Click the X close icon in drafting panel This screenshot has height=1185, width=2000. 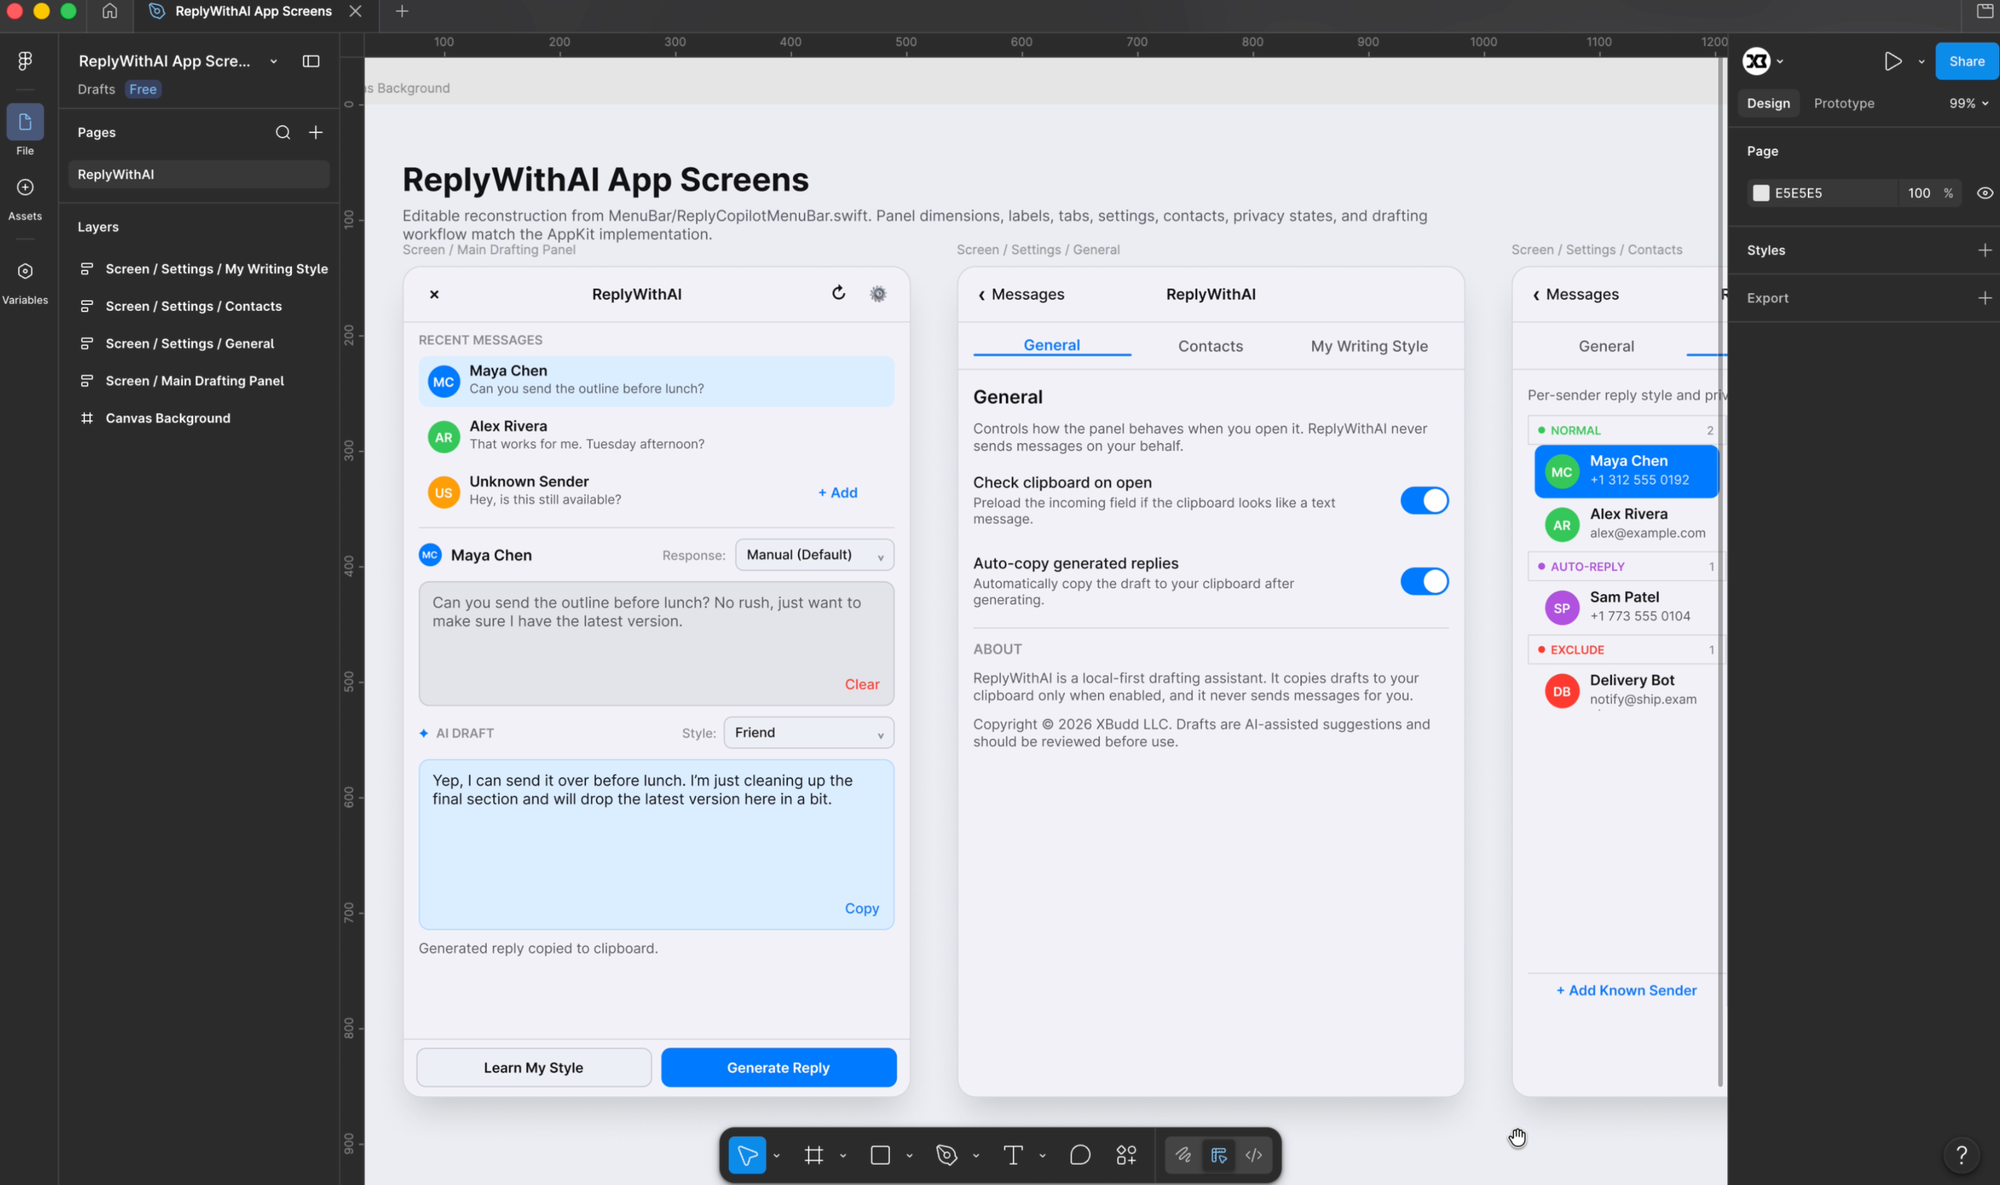point(434,294)
